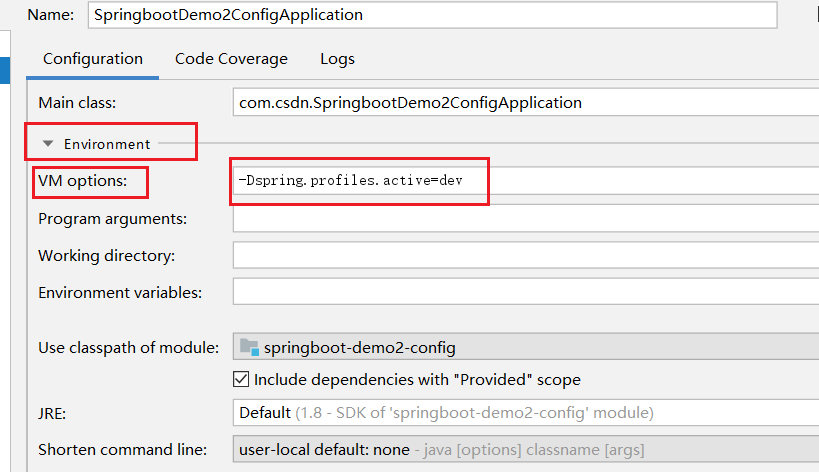Open the Use classpath of module dropdown
Viewport: 819px width, 472px height.
[525, 348]
